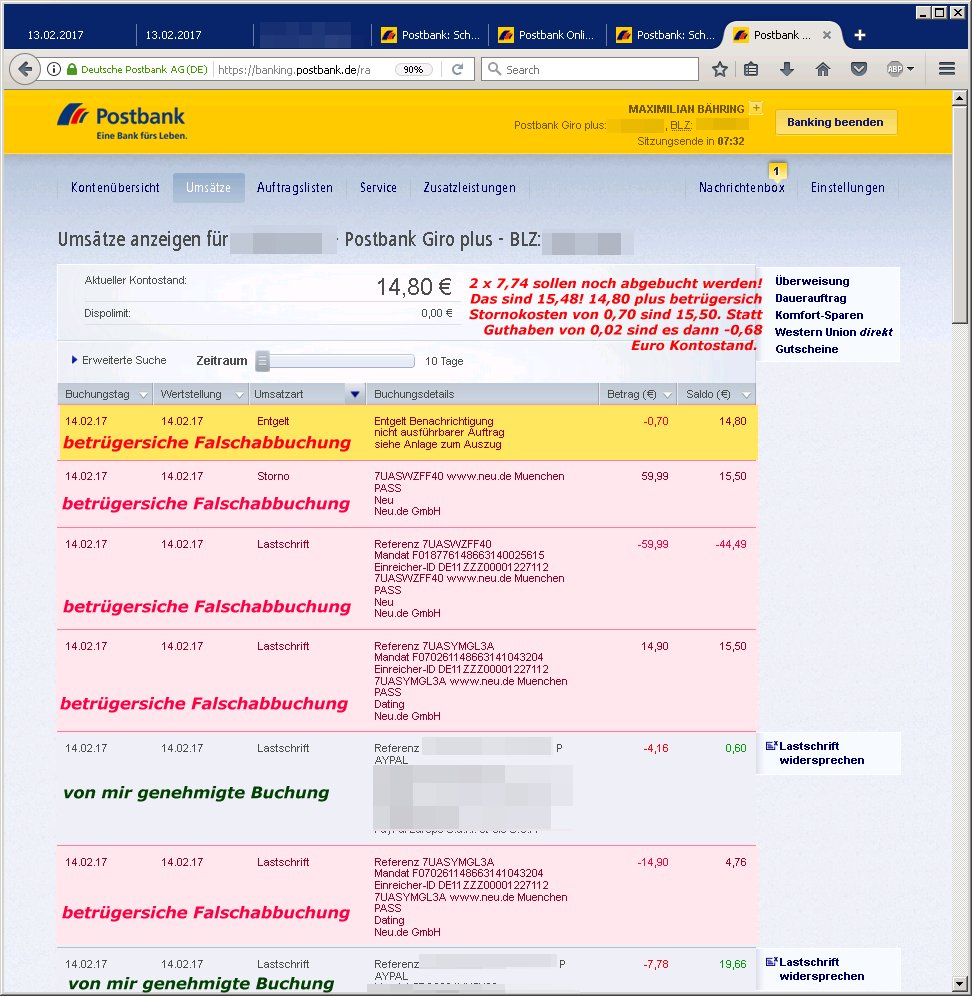Open the Adblock Plus ABP icon
The width and height of the screenshot is (972, 996).
[x=894, y=69]
